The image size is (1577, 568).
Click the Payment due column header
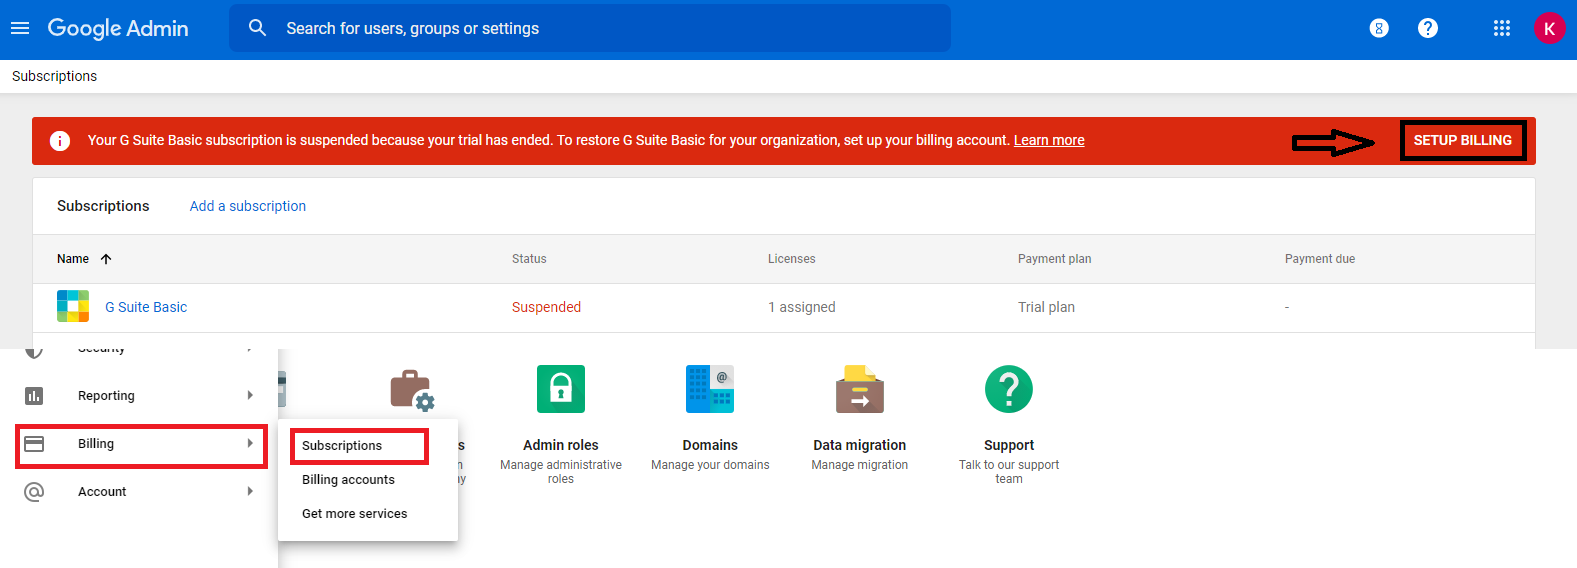pos(1320,259)
